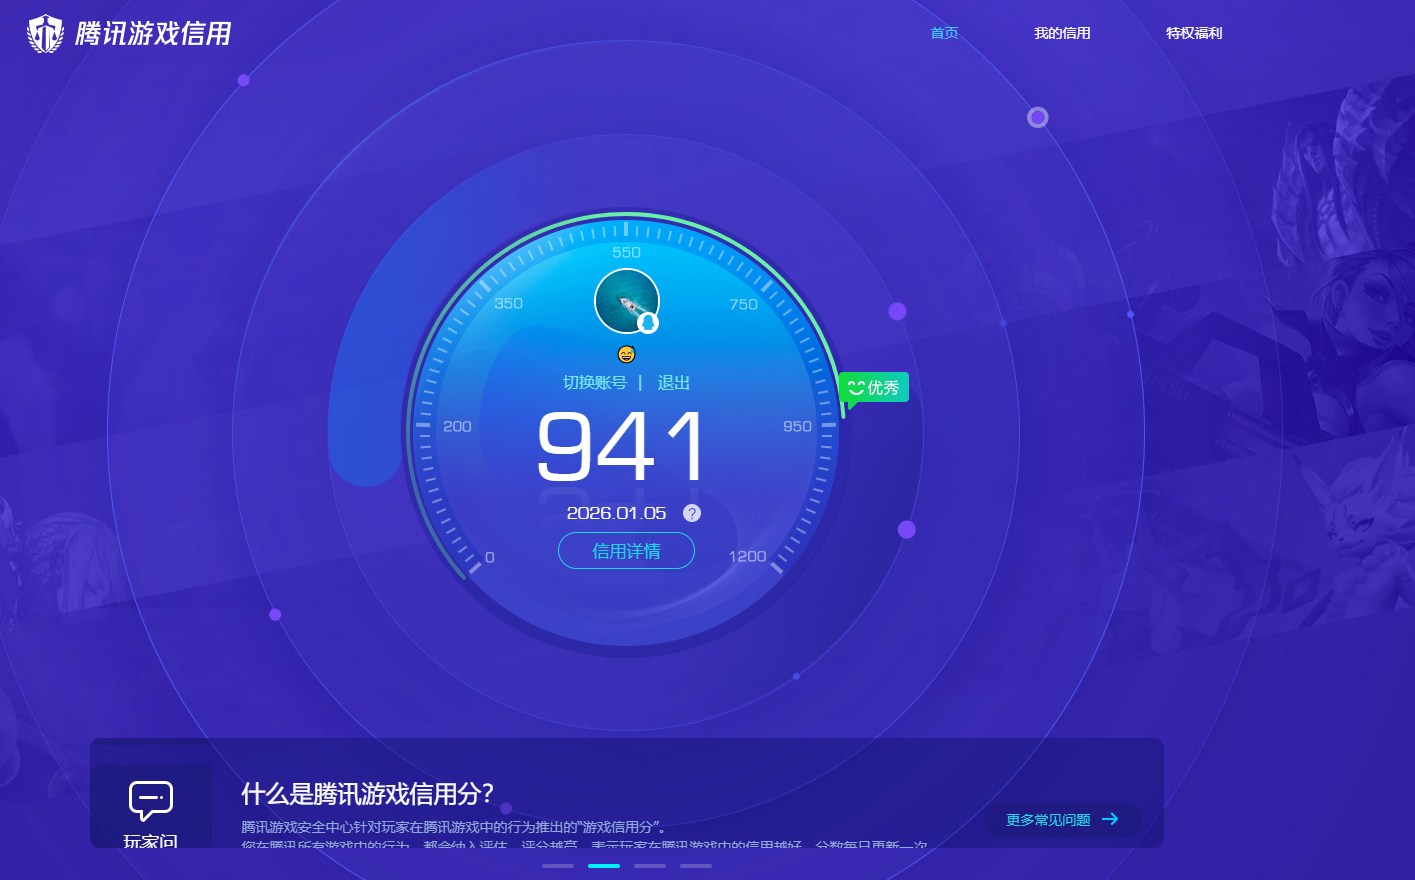Image resolution: width=1415 pixels, height=880 pixels.
Task: Select the third carousel page indicator
Action: coord(650,866)
